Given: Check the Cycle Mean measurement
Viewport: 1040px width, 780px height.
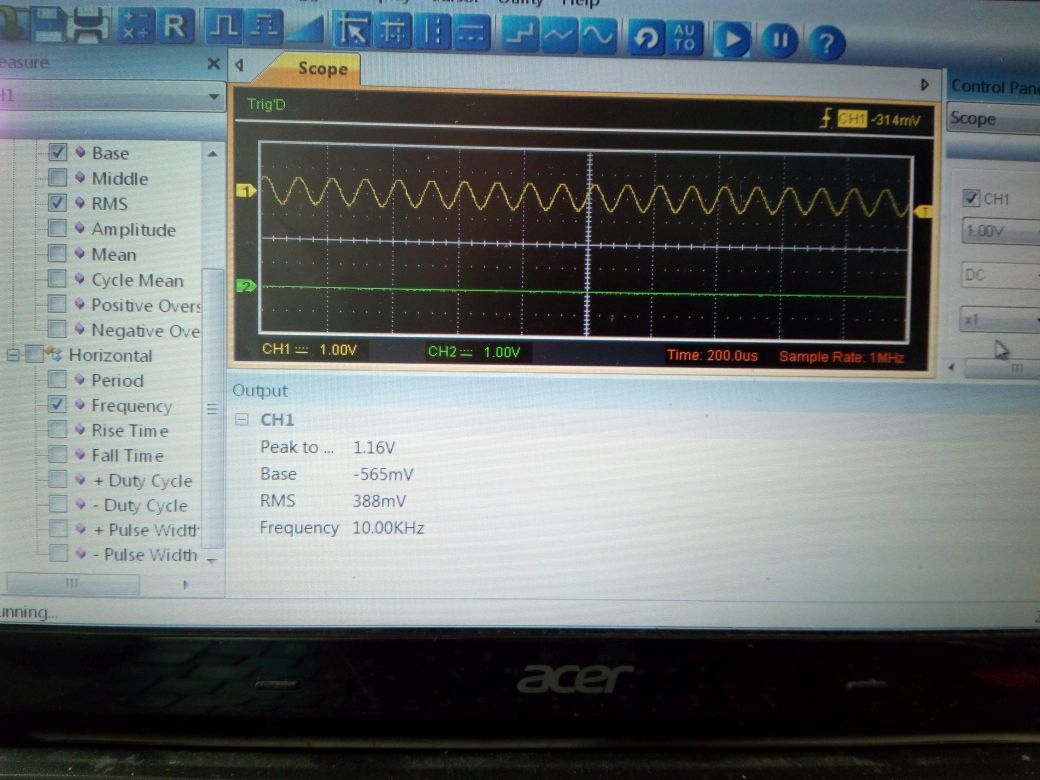Looking at the screenshot, I should pos(58,279).
